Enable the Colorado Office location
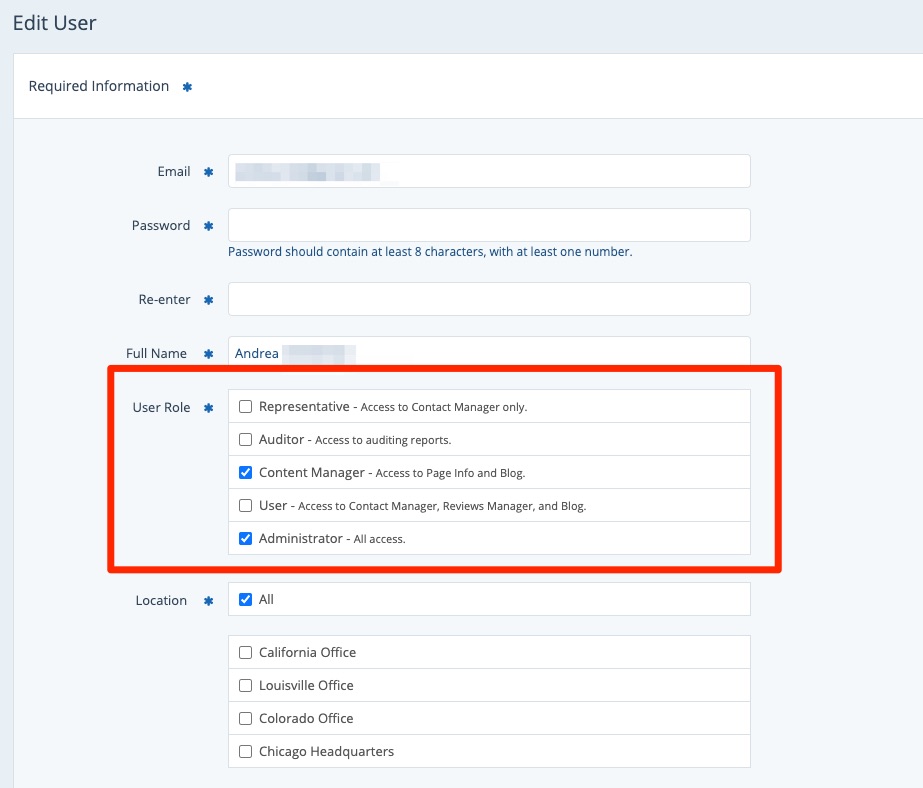This screenshot has width=923, height=788. pyautogui.click(x=245, y=719)
